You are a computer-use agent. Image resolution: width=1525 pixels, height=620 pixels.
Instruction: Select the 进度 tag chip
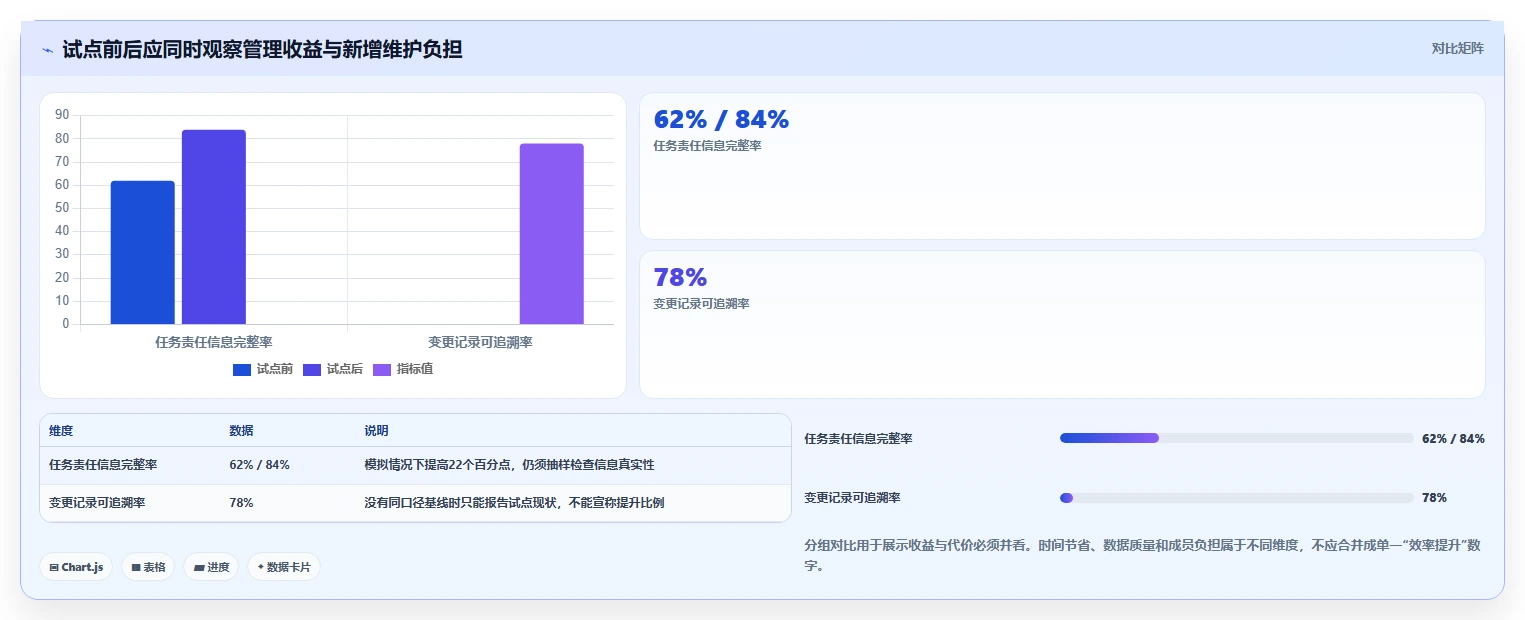(211, 567)
